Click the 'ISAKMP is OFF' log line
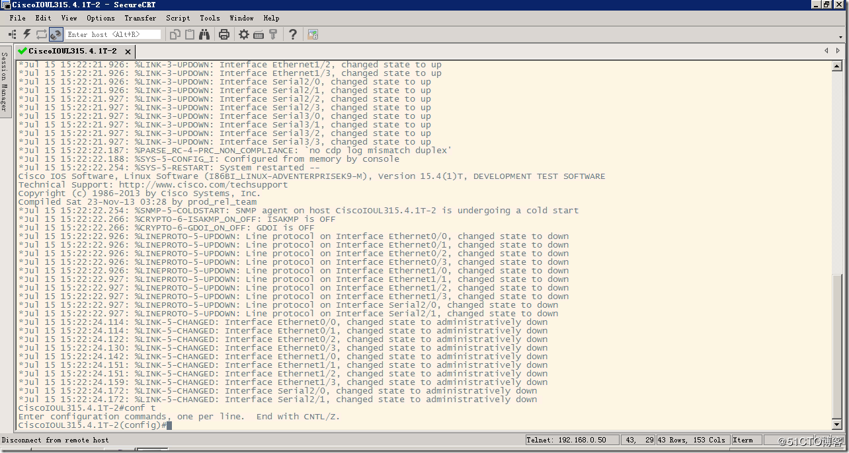 click(x=177, y=219)
